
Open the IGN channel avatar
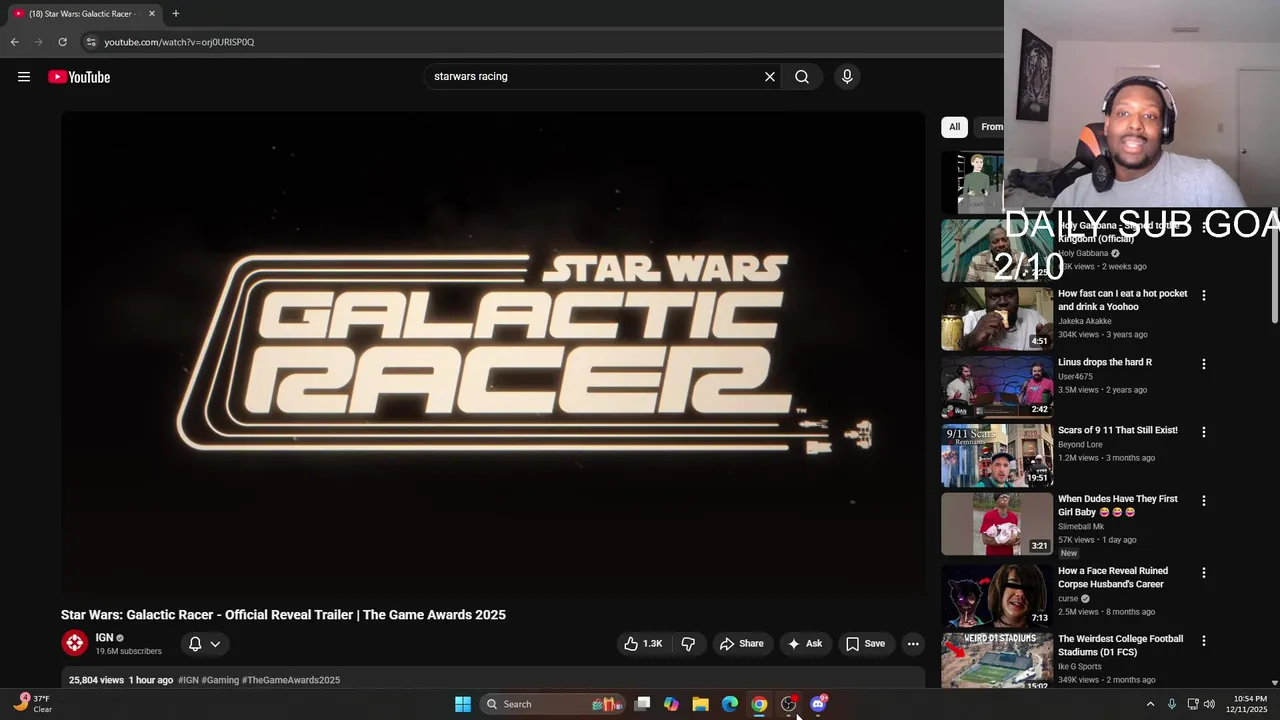(74, 644)
